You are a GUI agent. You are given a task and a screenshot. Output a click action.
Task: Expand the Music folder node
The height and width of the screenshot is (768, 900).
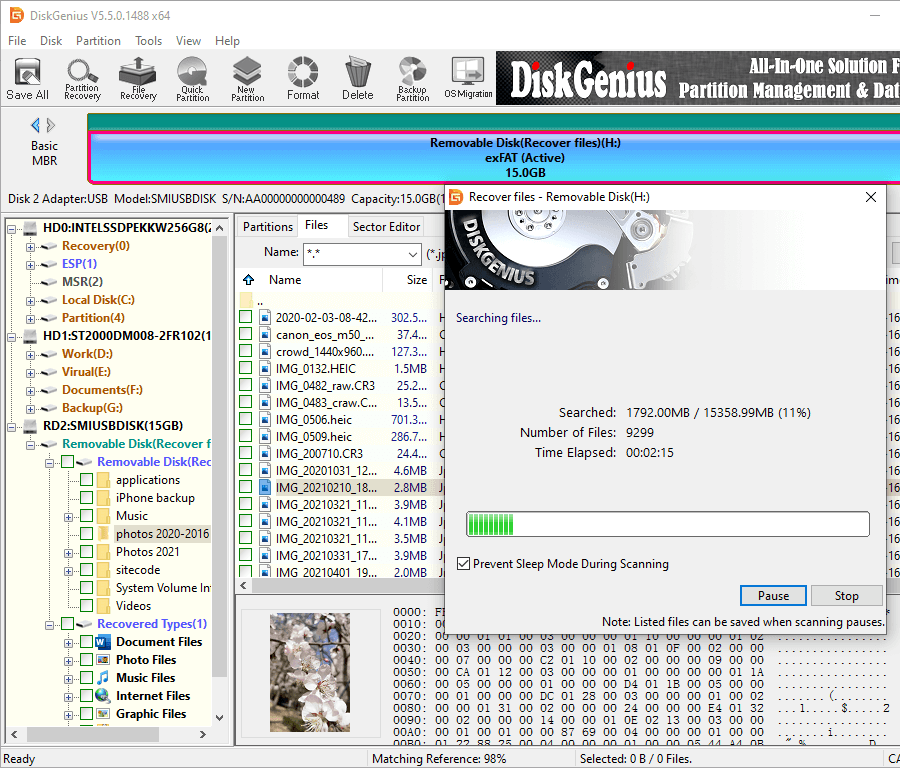coord(68,516)
